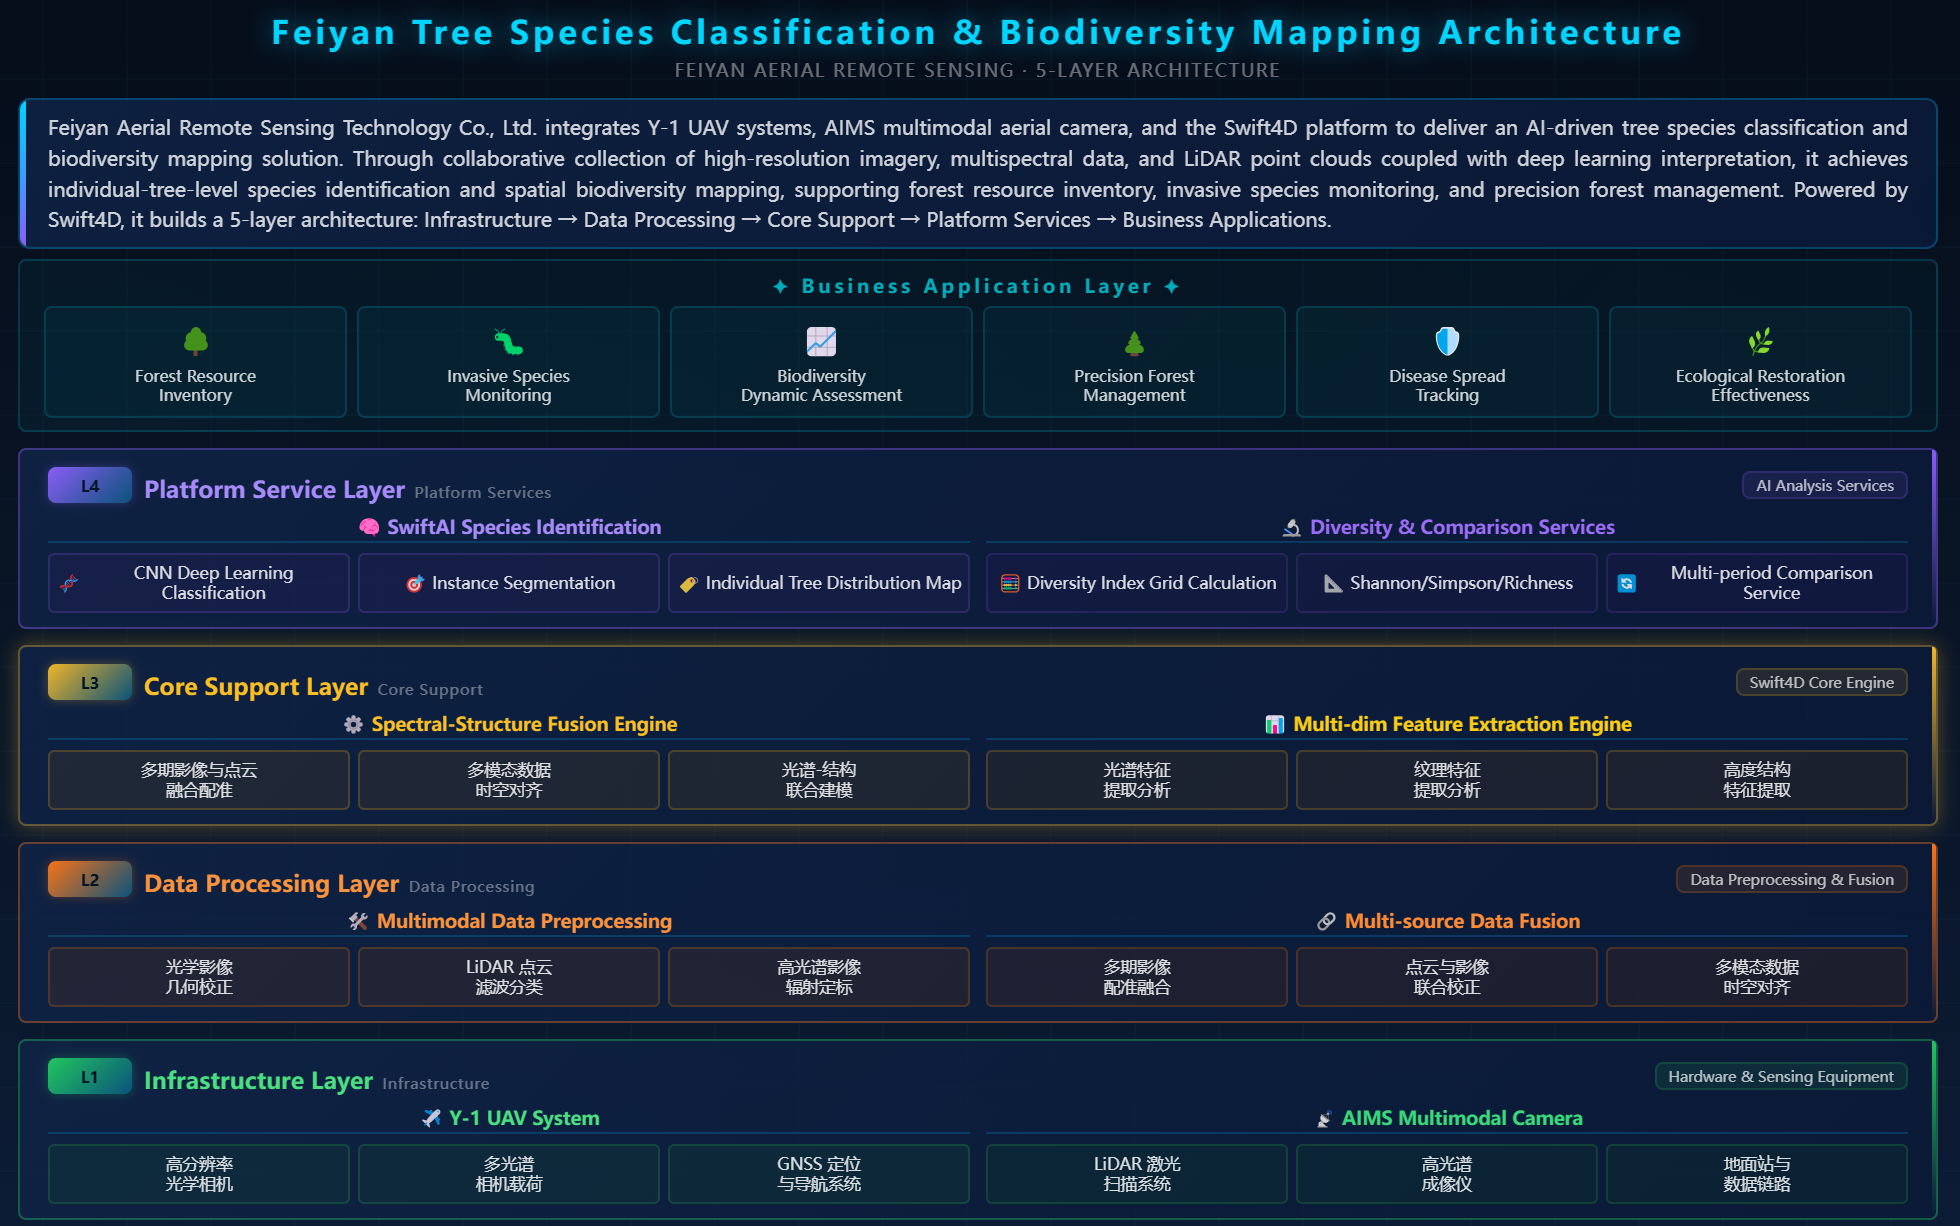Select the Invasive Species Monitoring bug icon
Viewport: 1960px width, 1226px height.
pos(508,342)
